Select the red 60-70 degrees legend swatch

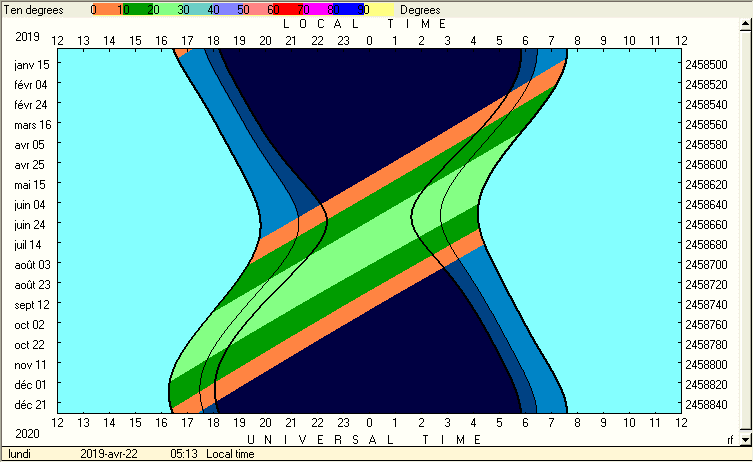pyautogui.click(x=289, y=10)
